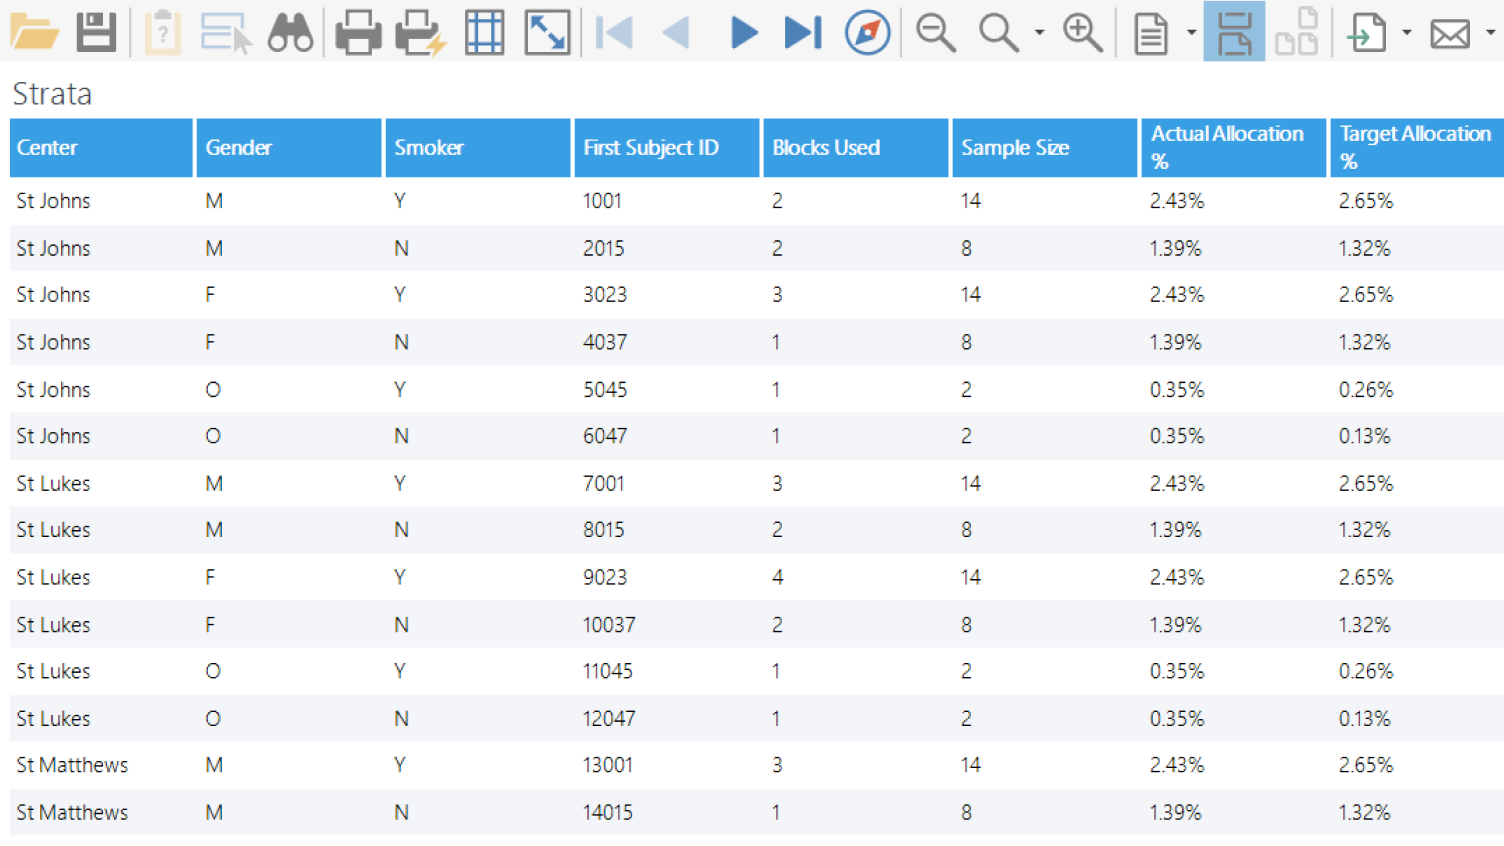Open the page setup grid options
1504x846 pixels.
point(485,32)
